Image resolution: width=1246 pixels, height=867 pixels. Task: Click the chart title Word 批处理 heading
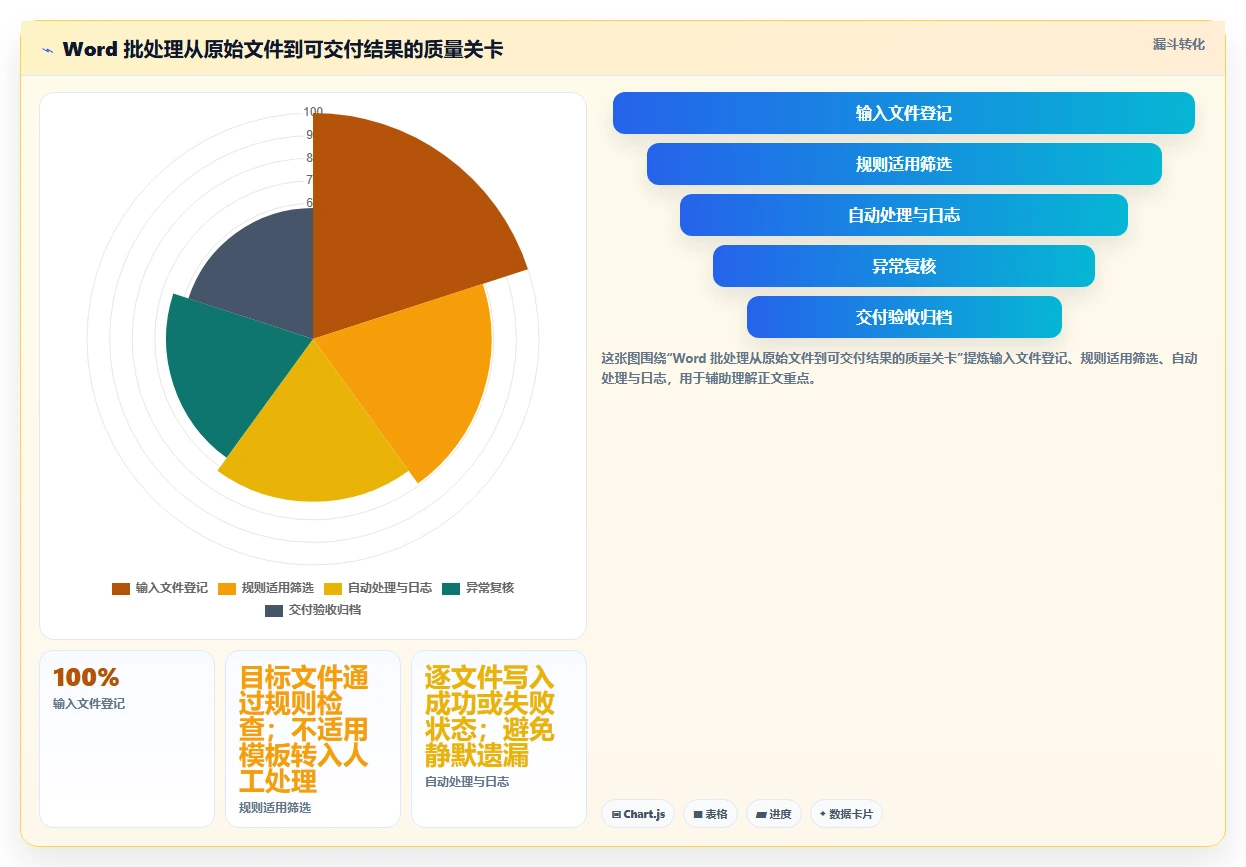pos(283,49)
